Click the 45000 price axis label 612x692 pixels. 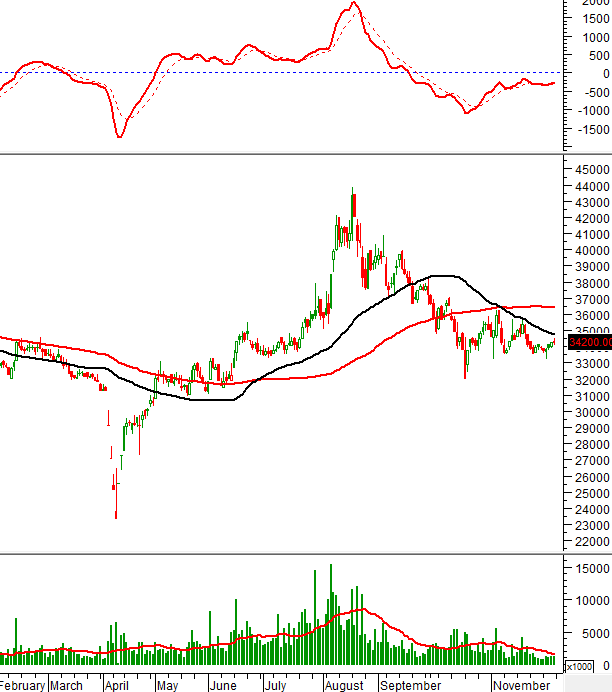click(x=588, y=169)
